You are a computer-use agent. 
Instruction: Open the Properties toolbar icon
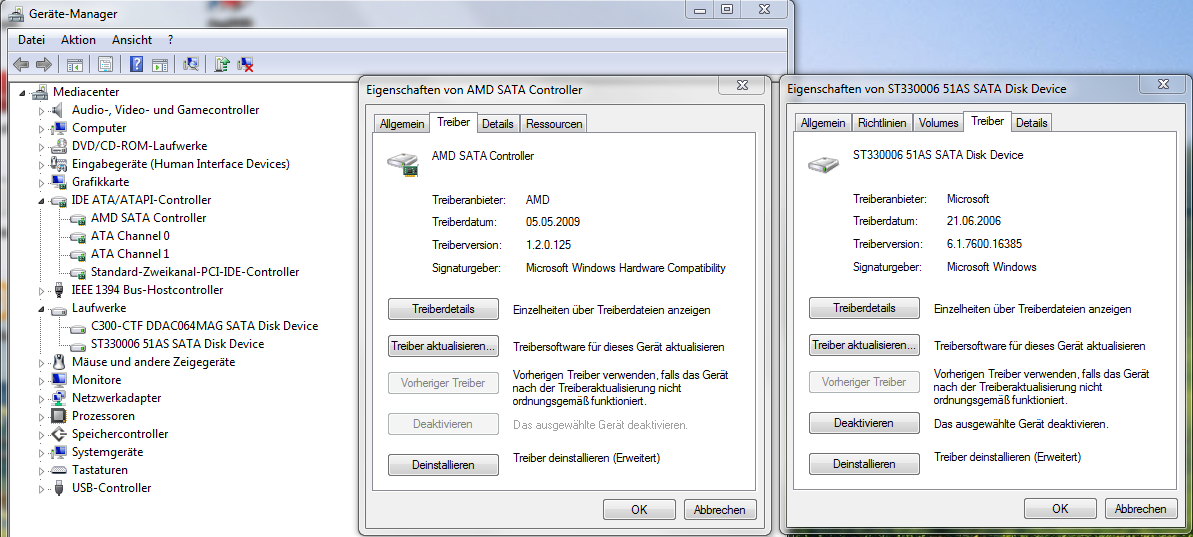tap(106, 65)
